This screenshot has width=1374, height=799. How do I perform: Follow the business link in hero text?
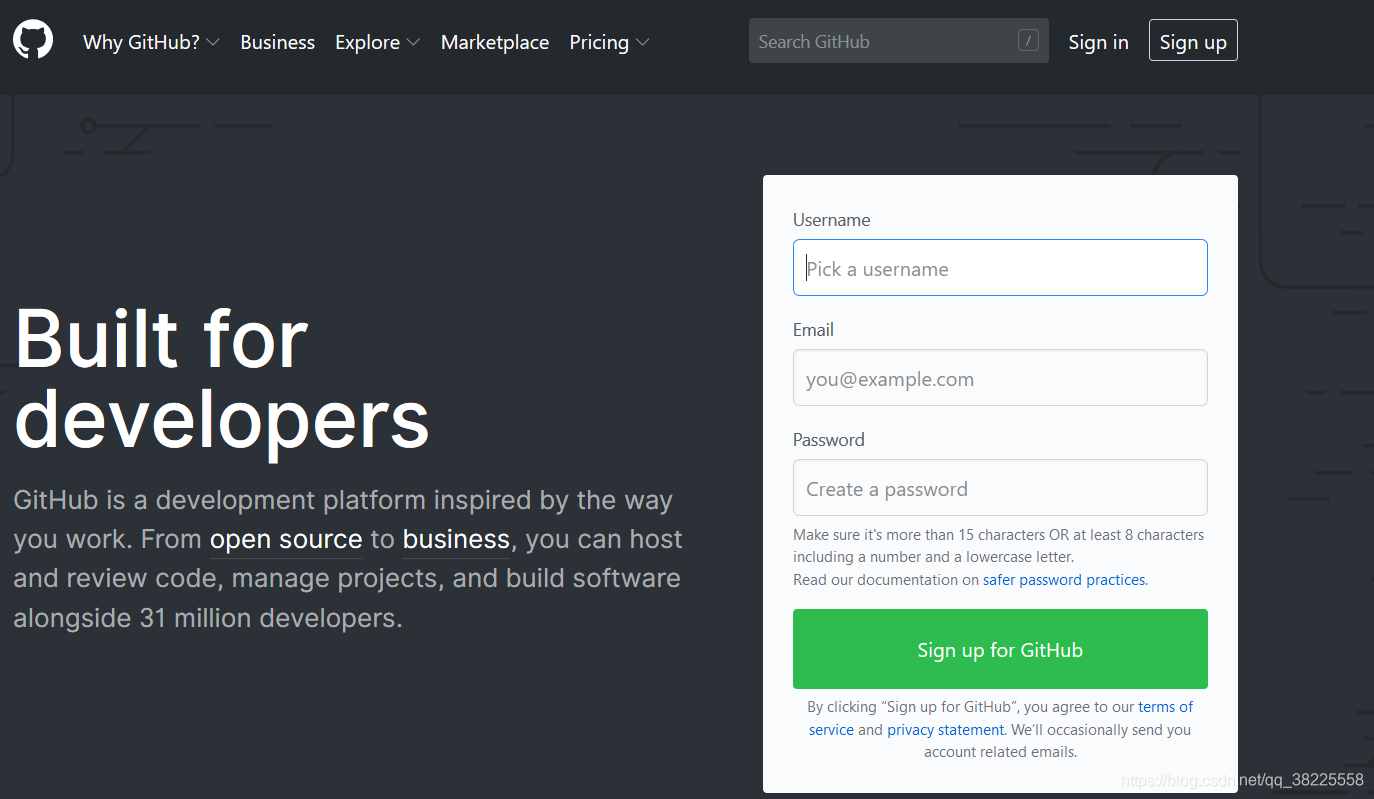coord(456,539)
